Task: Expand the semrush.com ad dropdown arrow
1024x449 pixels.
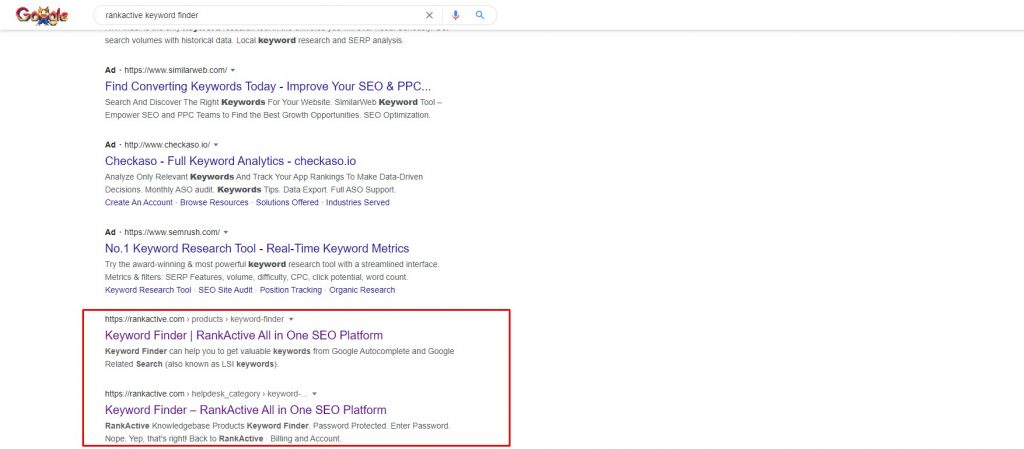Action: point(226,232)
